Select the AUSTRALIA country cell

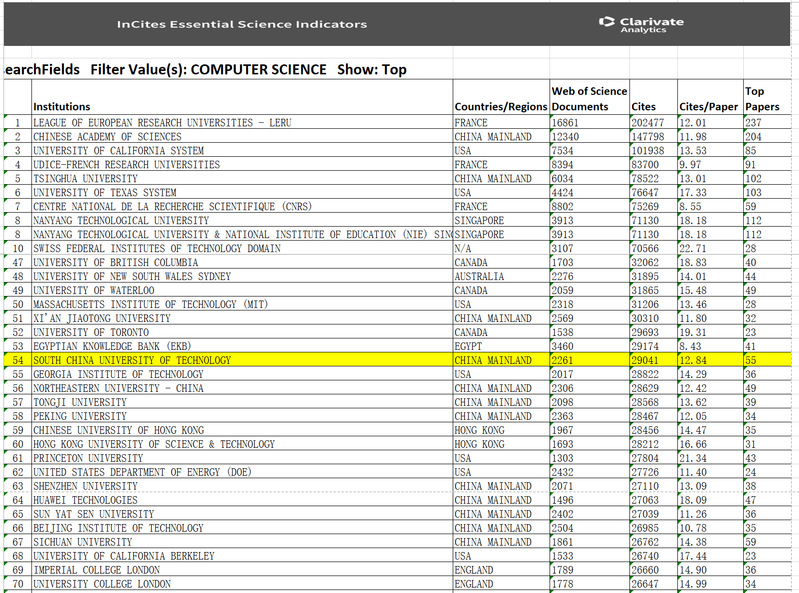501,276
